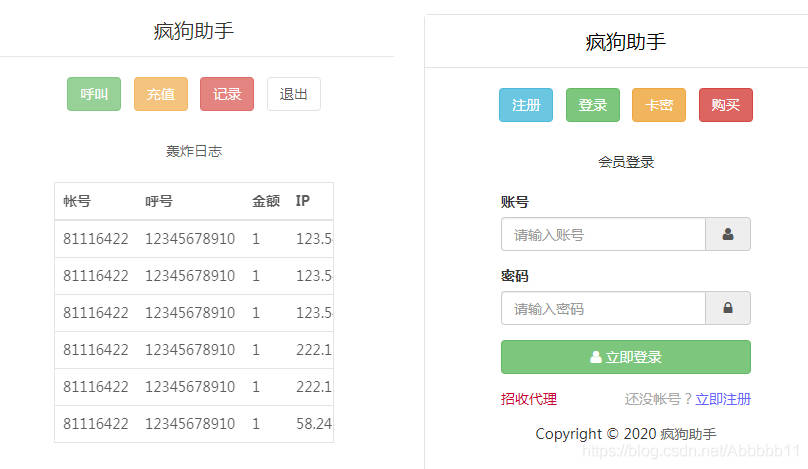This screenshot has width=808, height=469.
Task: Click the 帐号 column header
Action: click(x=77, y=201)
